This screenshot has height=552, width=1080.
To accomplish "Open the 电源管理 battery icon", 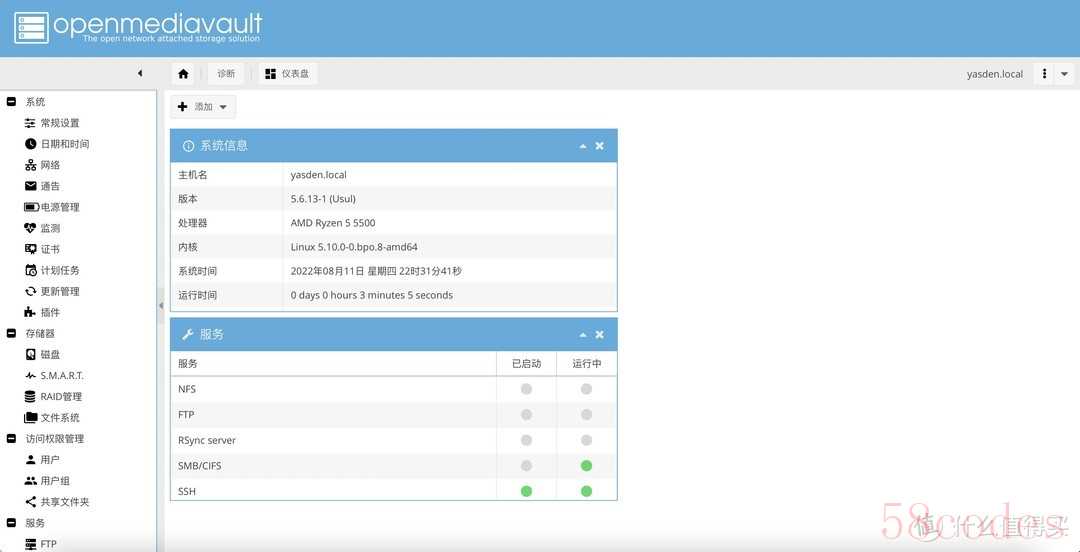I will [x=31, y=207].
